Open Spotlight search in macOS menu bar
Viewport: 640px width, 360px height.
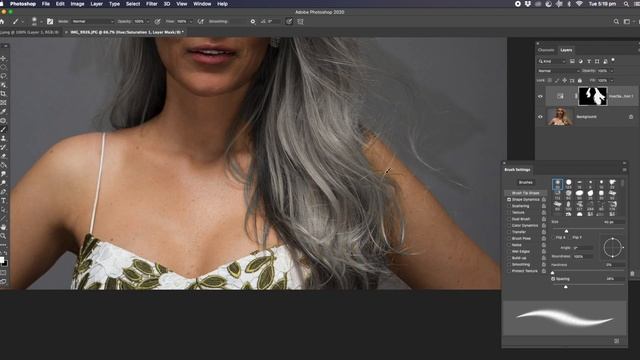click(x=626, y=4)
